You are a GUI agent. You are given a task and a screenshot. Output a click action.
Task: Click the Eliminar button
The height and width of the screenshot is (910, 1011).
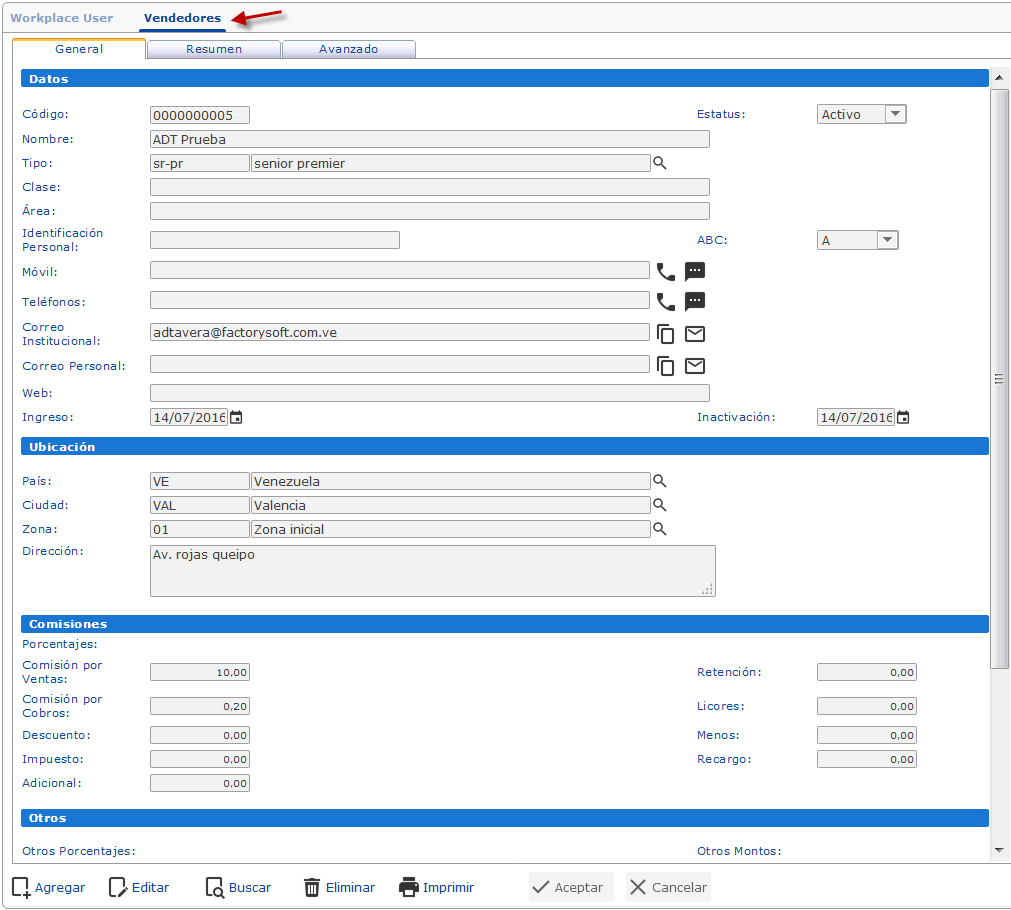tap(339, 887)
